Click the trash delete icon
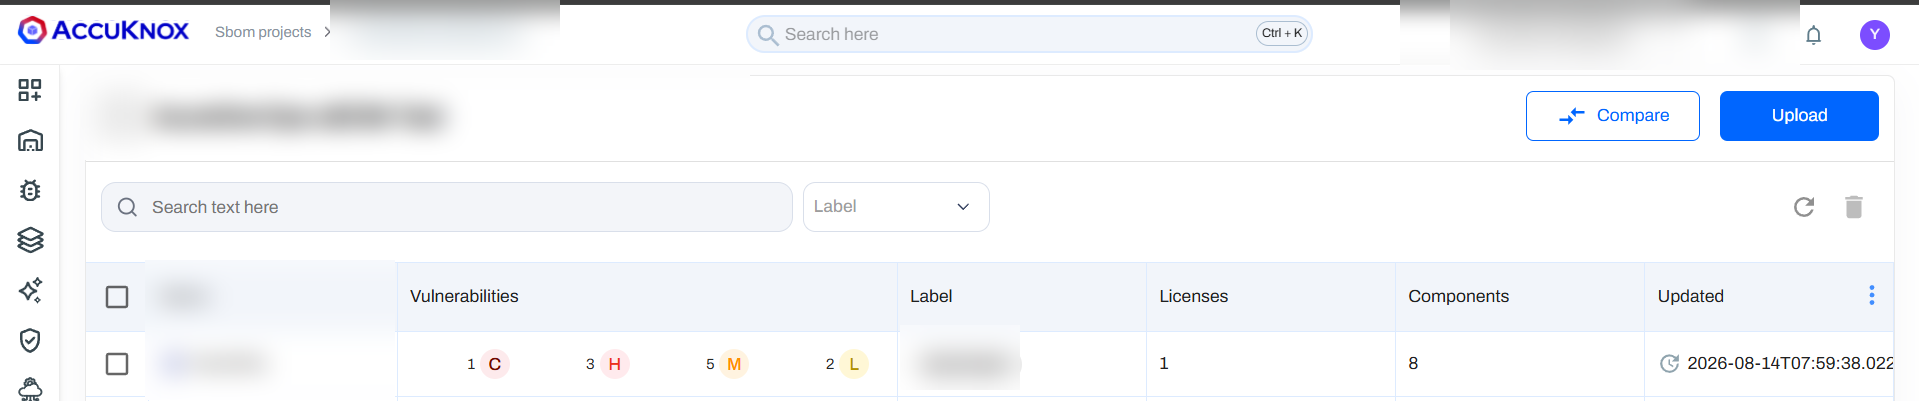1919x401 pixels. click(x=1854, y=207)
